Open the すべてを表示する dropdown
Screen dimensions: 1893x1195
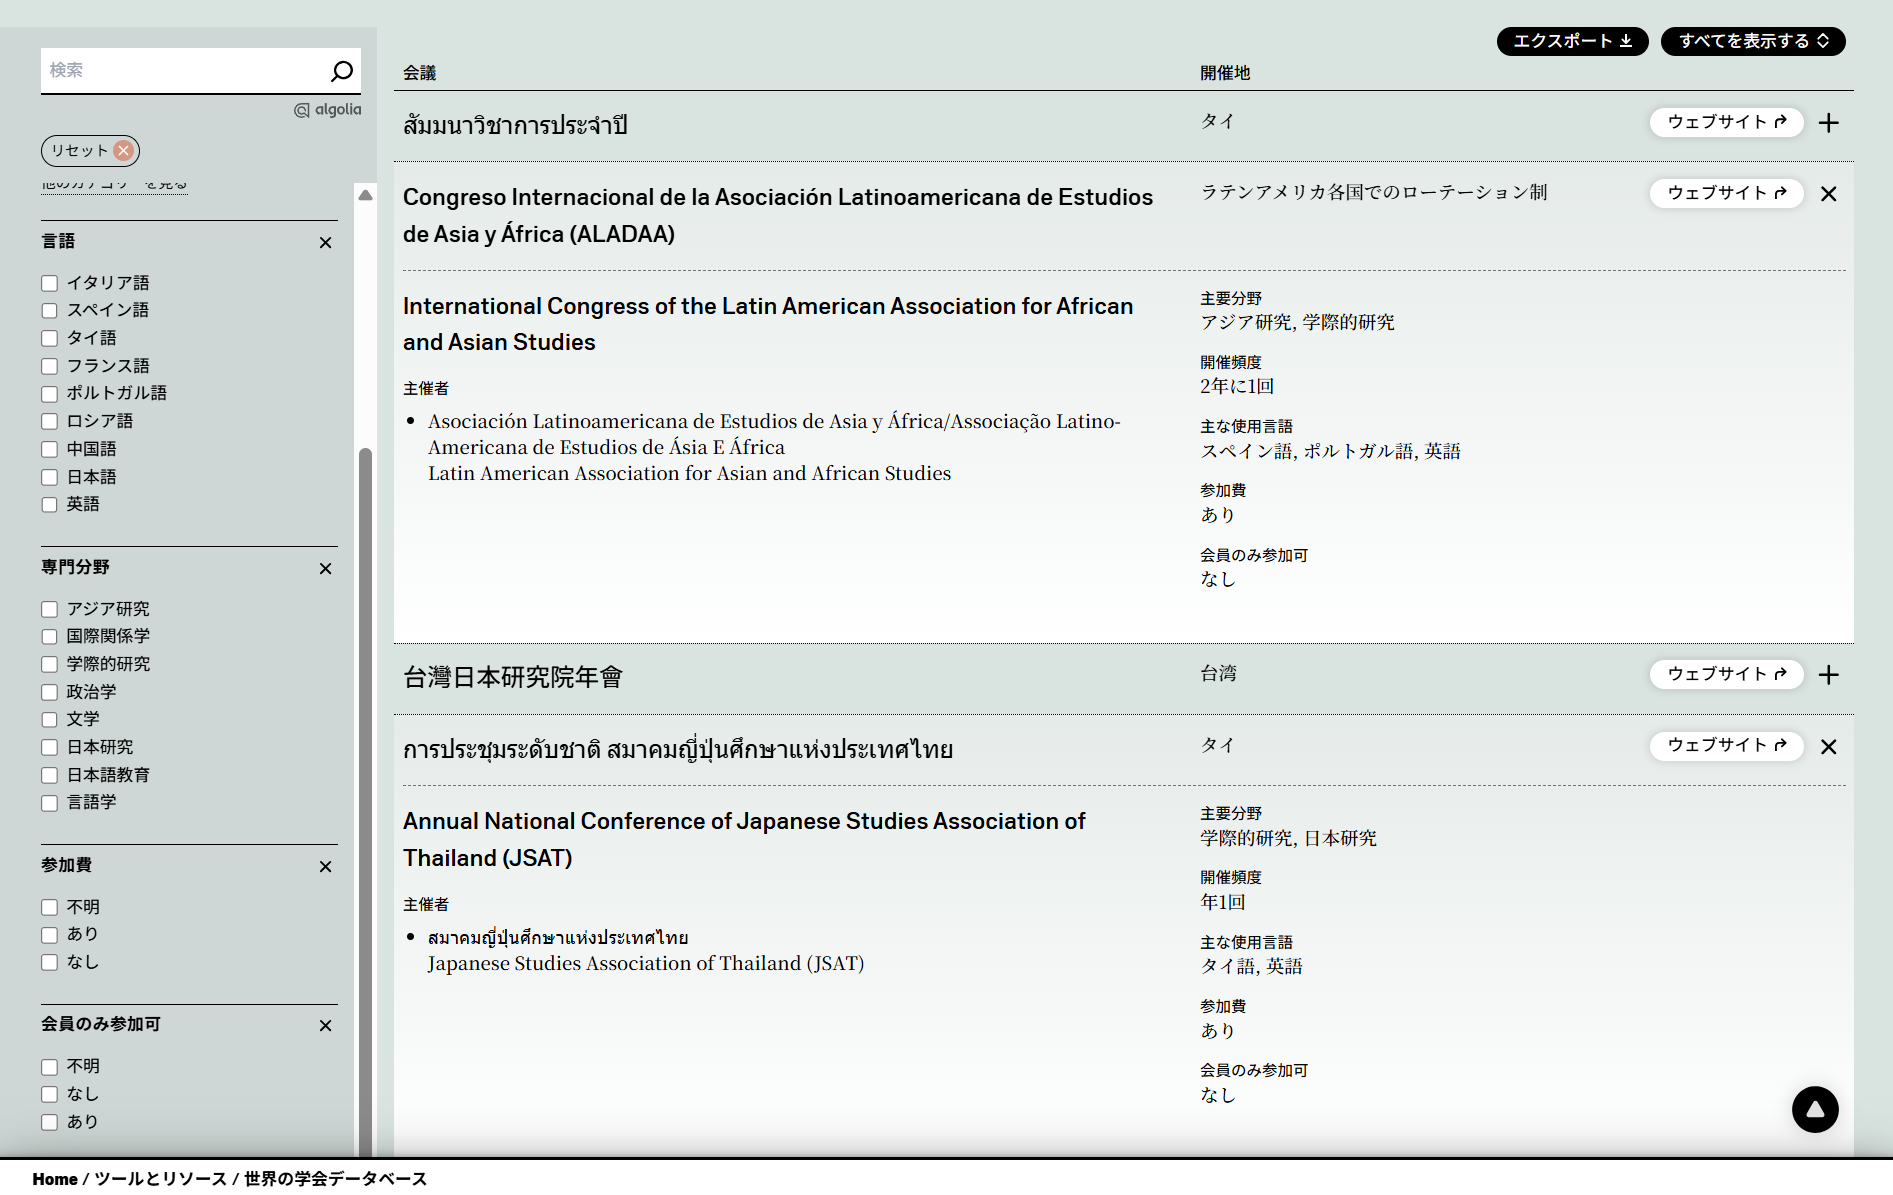[1752, 41]
